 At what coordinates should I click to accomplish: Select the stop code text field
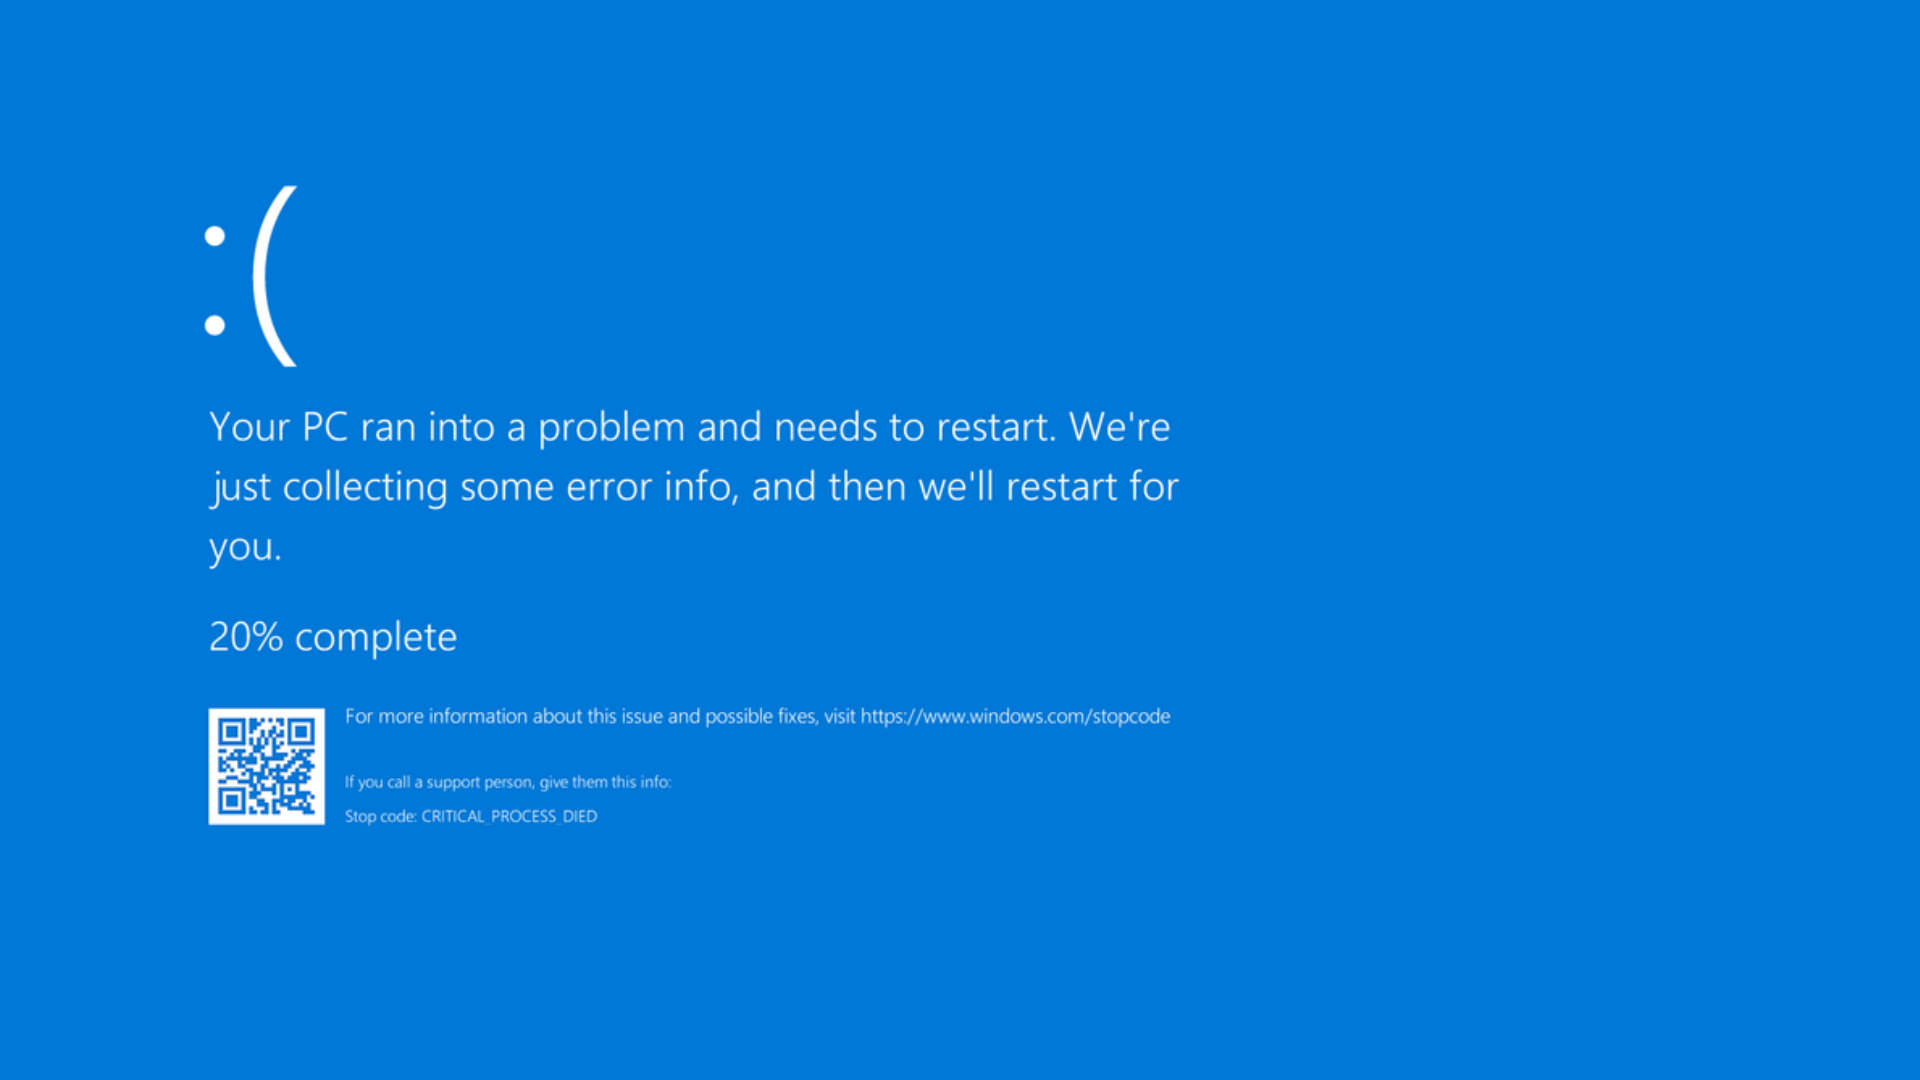471,816
